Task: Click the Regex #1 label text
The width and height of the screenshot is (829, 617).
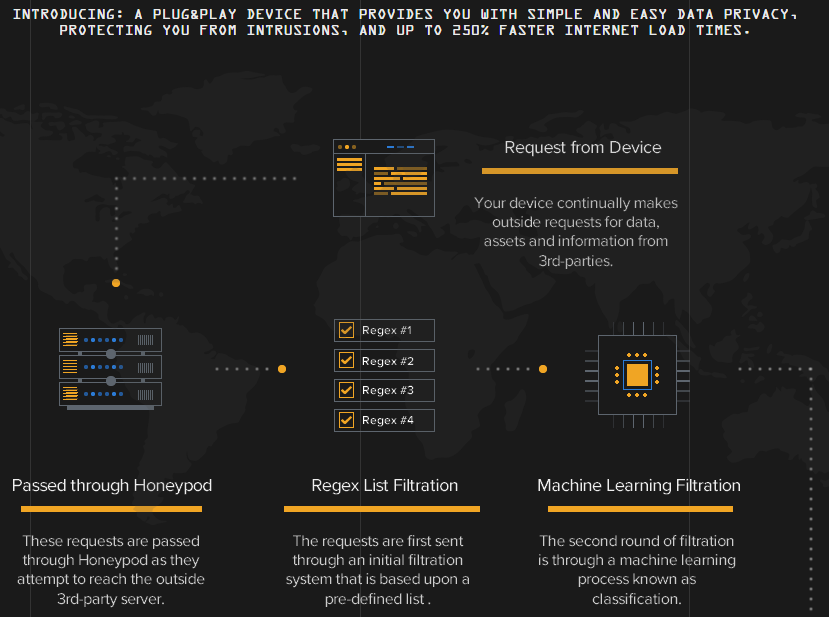Action: [386, 330]
